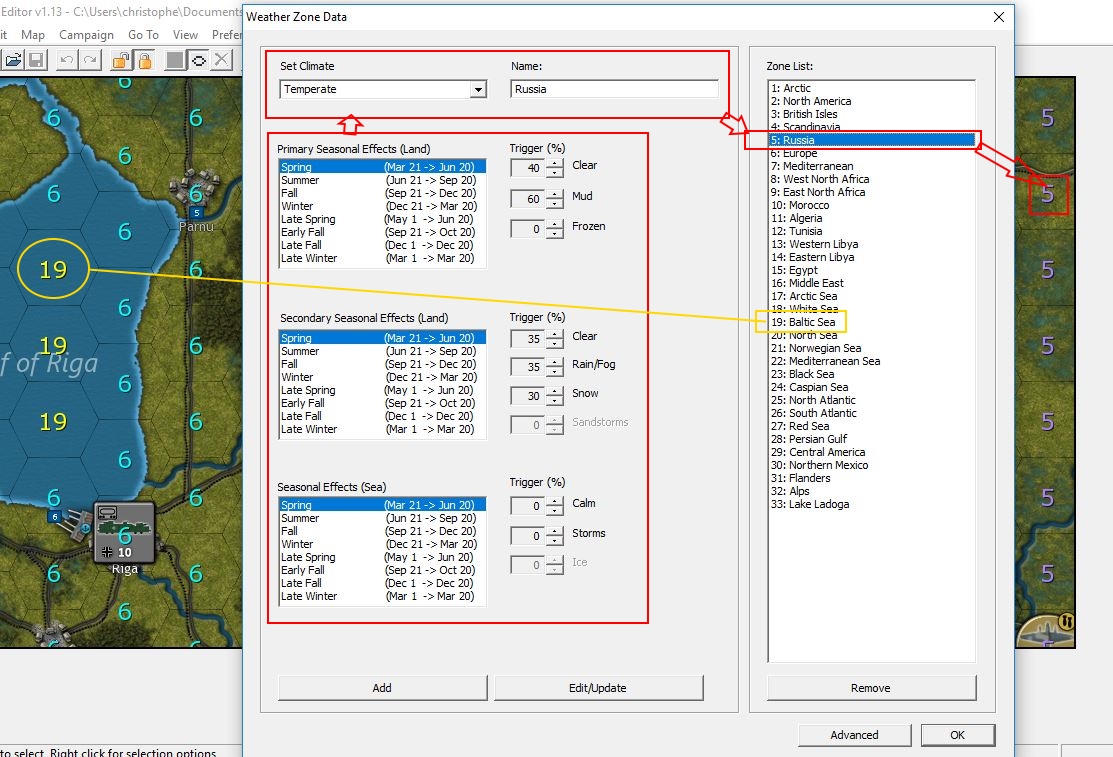Decrease the Rain/Fog trigger percentage
1113x757 pixels.
(x=555, y=371)
